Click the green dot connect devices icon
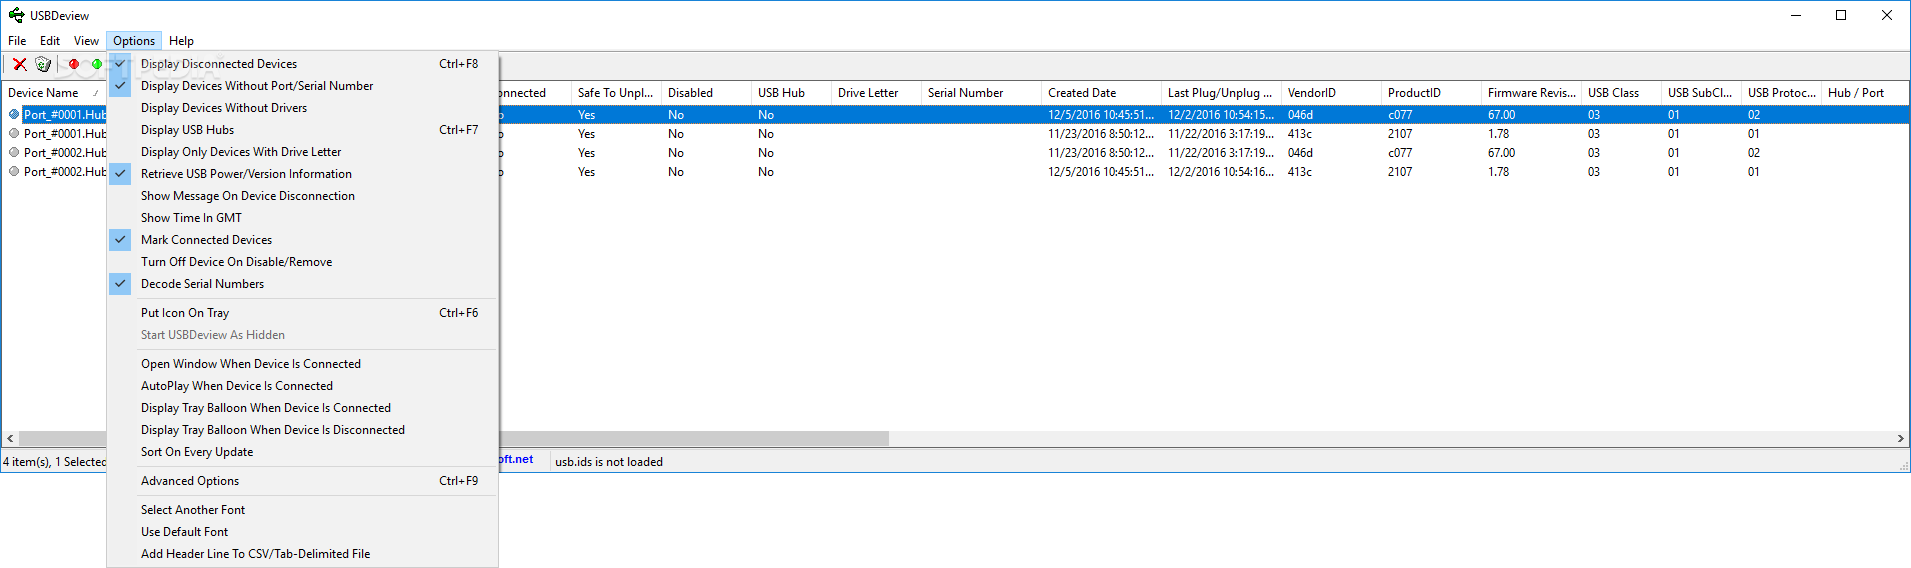The height and width of the screenshot is (568, 1911). coord(97,64)
